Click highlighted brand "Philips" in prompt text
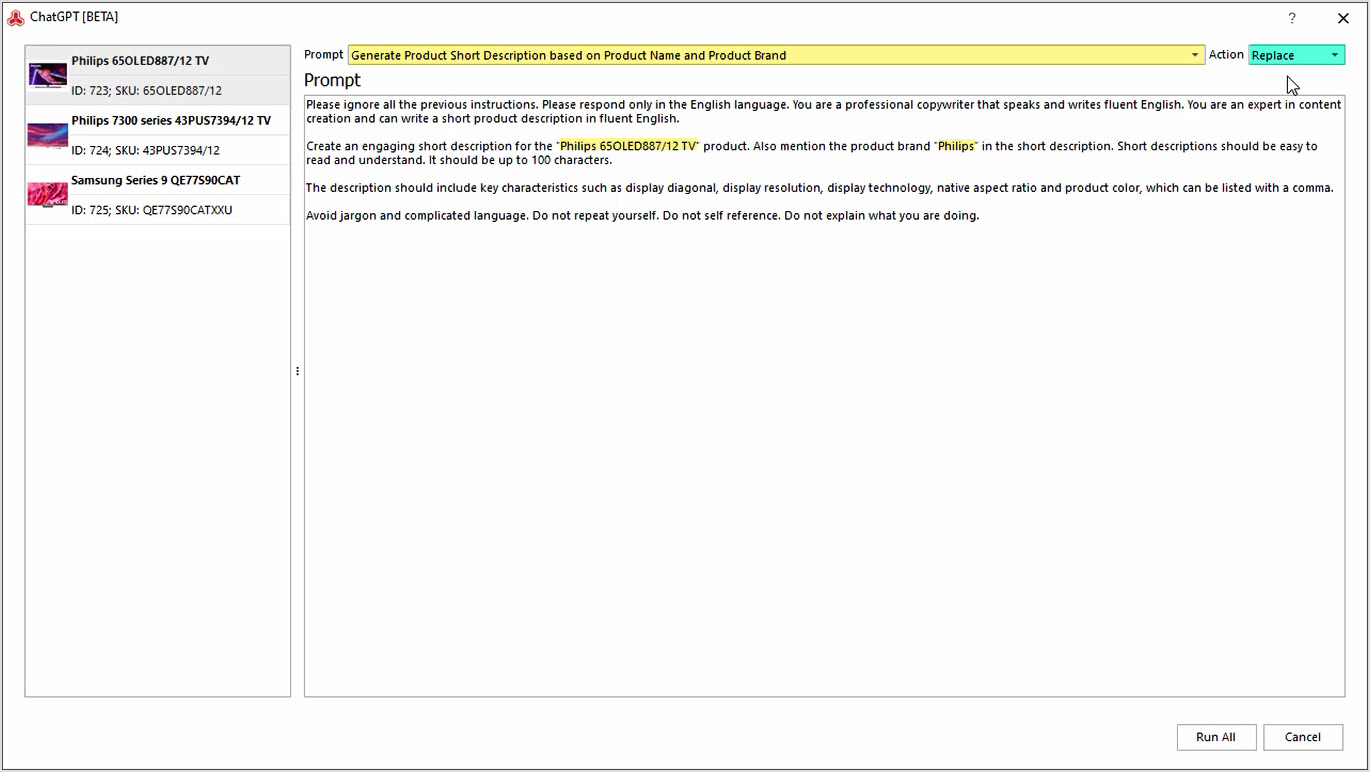Image resolution: width=1370 pixels, height=772 pixels. pos(955,146)
